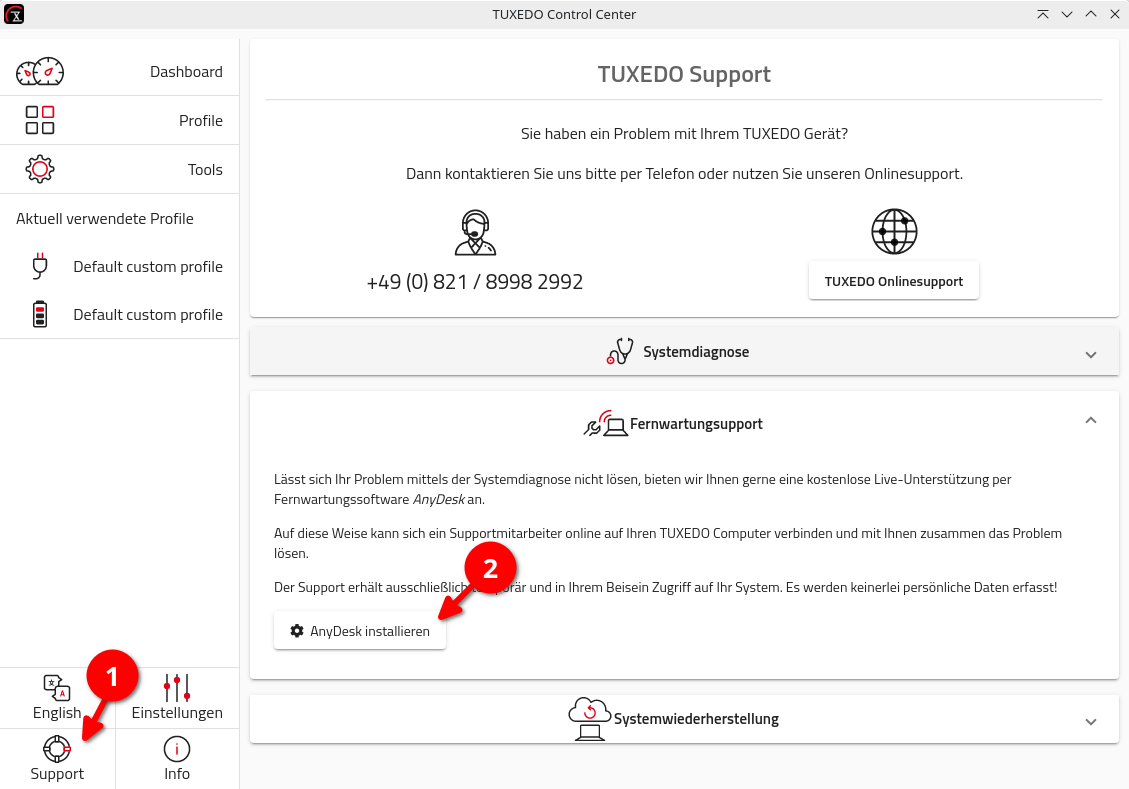
Task: Click the gear icon in AnyDesk button
Action: click(297, 631)
